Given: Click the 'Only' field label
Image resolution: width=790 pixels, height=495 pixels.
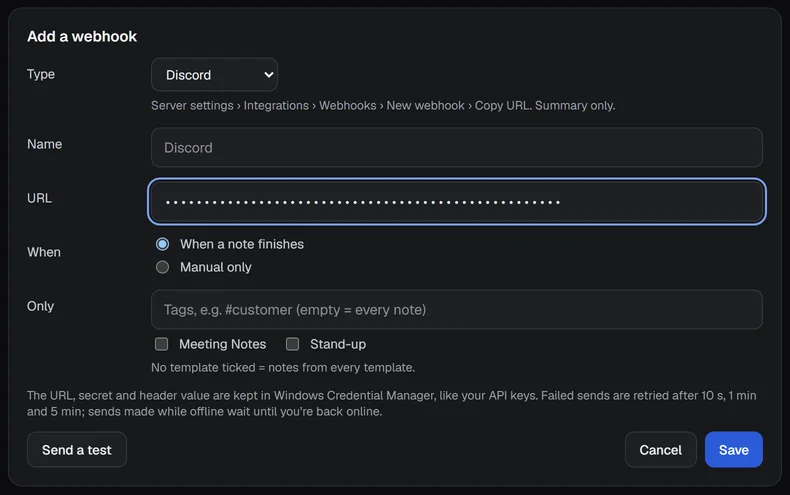Looking at the screenshot, I should point(40,306).
